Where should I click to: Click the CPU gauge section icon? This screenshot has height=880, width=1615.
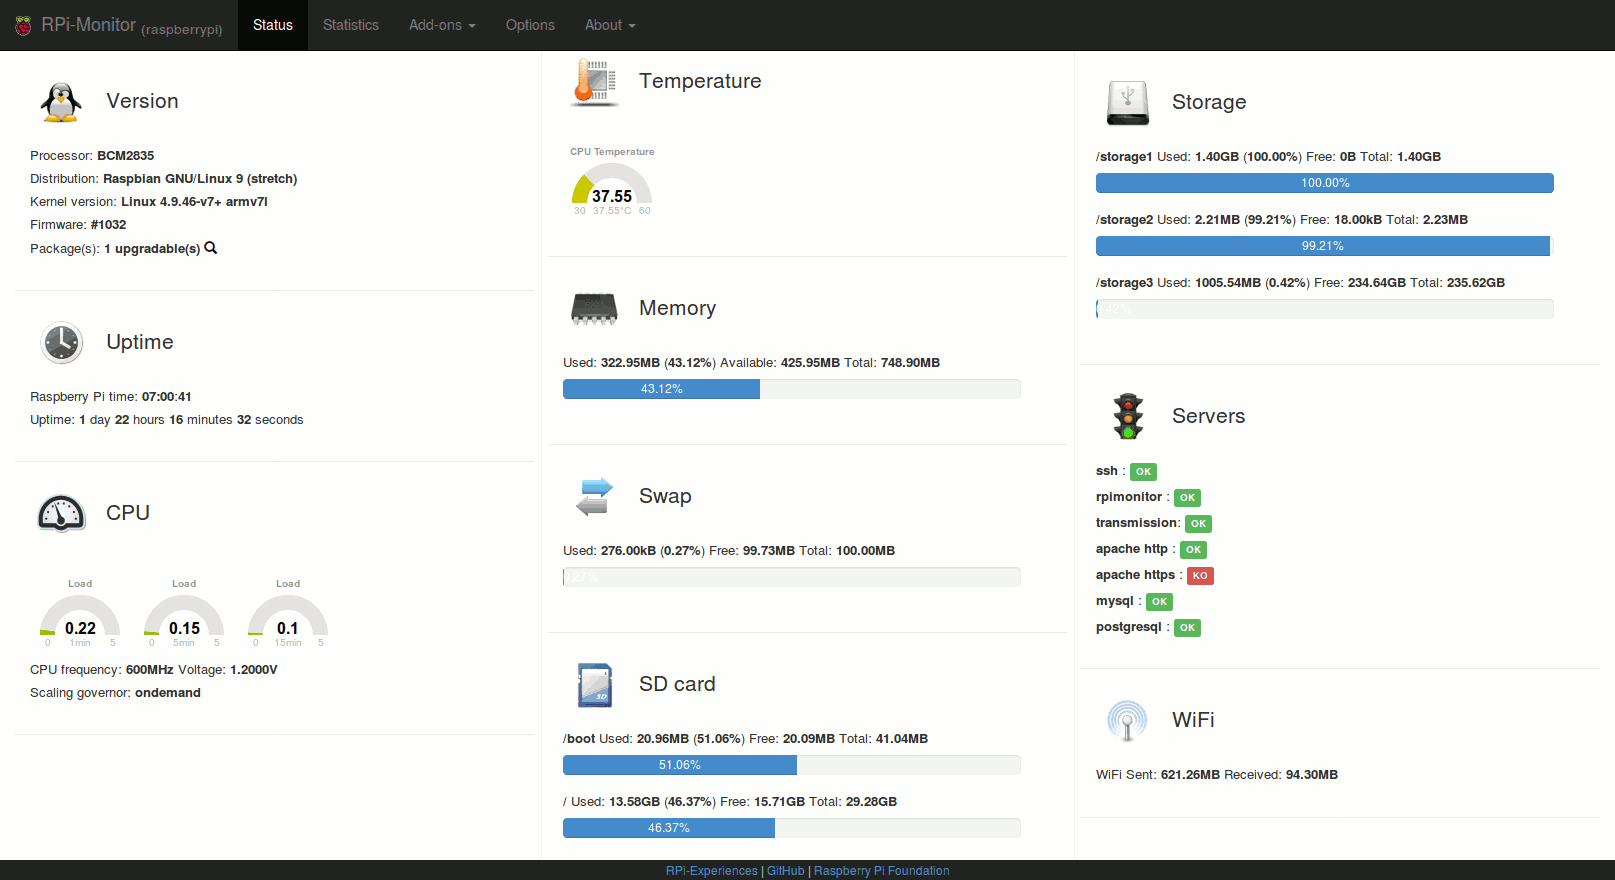click(x=61, y=514)
